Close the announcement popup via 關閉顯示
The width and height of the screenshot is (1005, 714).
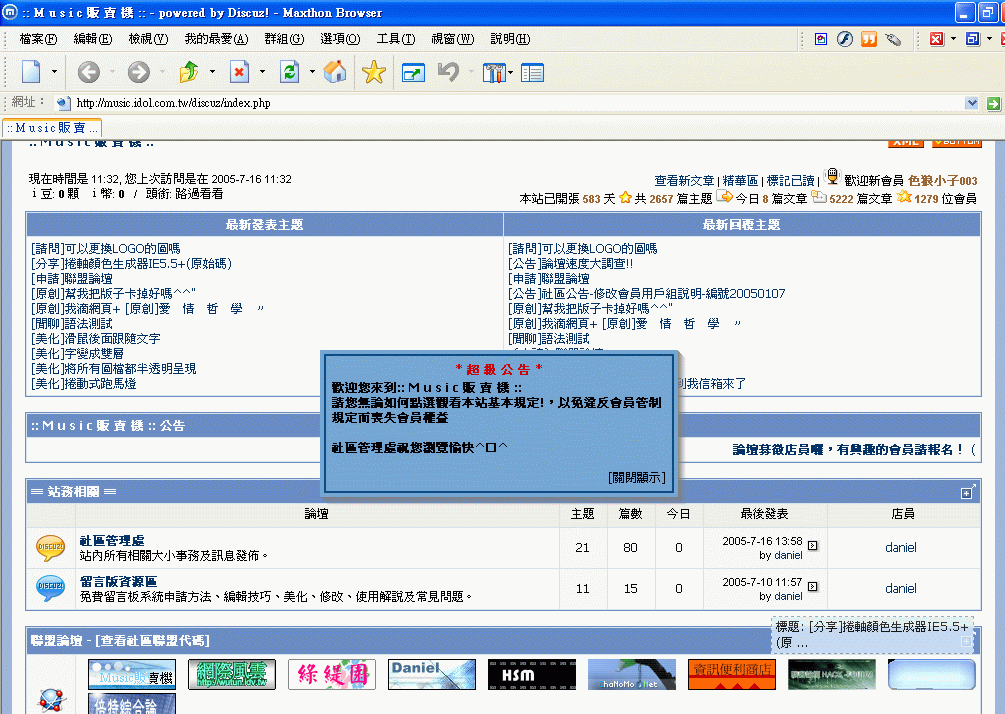click(636, 477)
